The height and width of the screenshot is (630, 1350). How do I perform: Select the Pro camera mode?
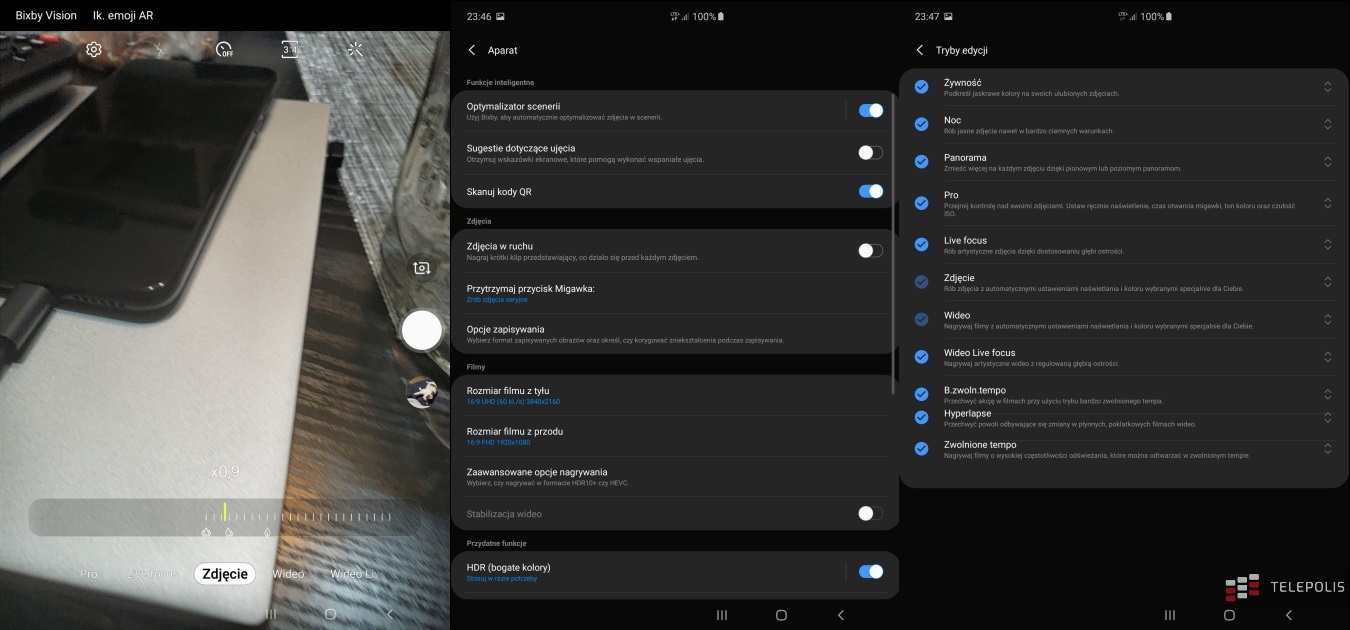pos(89,574)
